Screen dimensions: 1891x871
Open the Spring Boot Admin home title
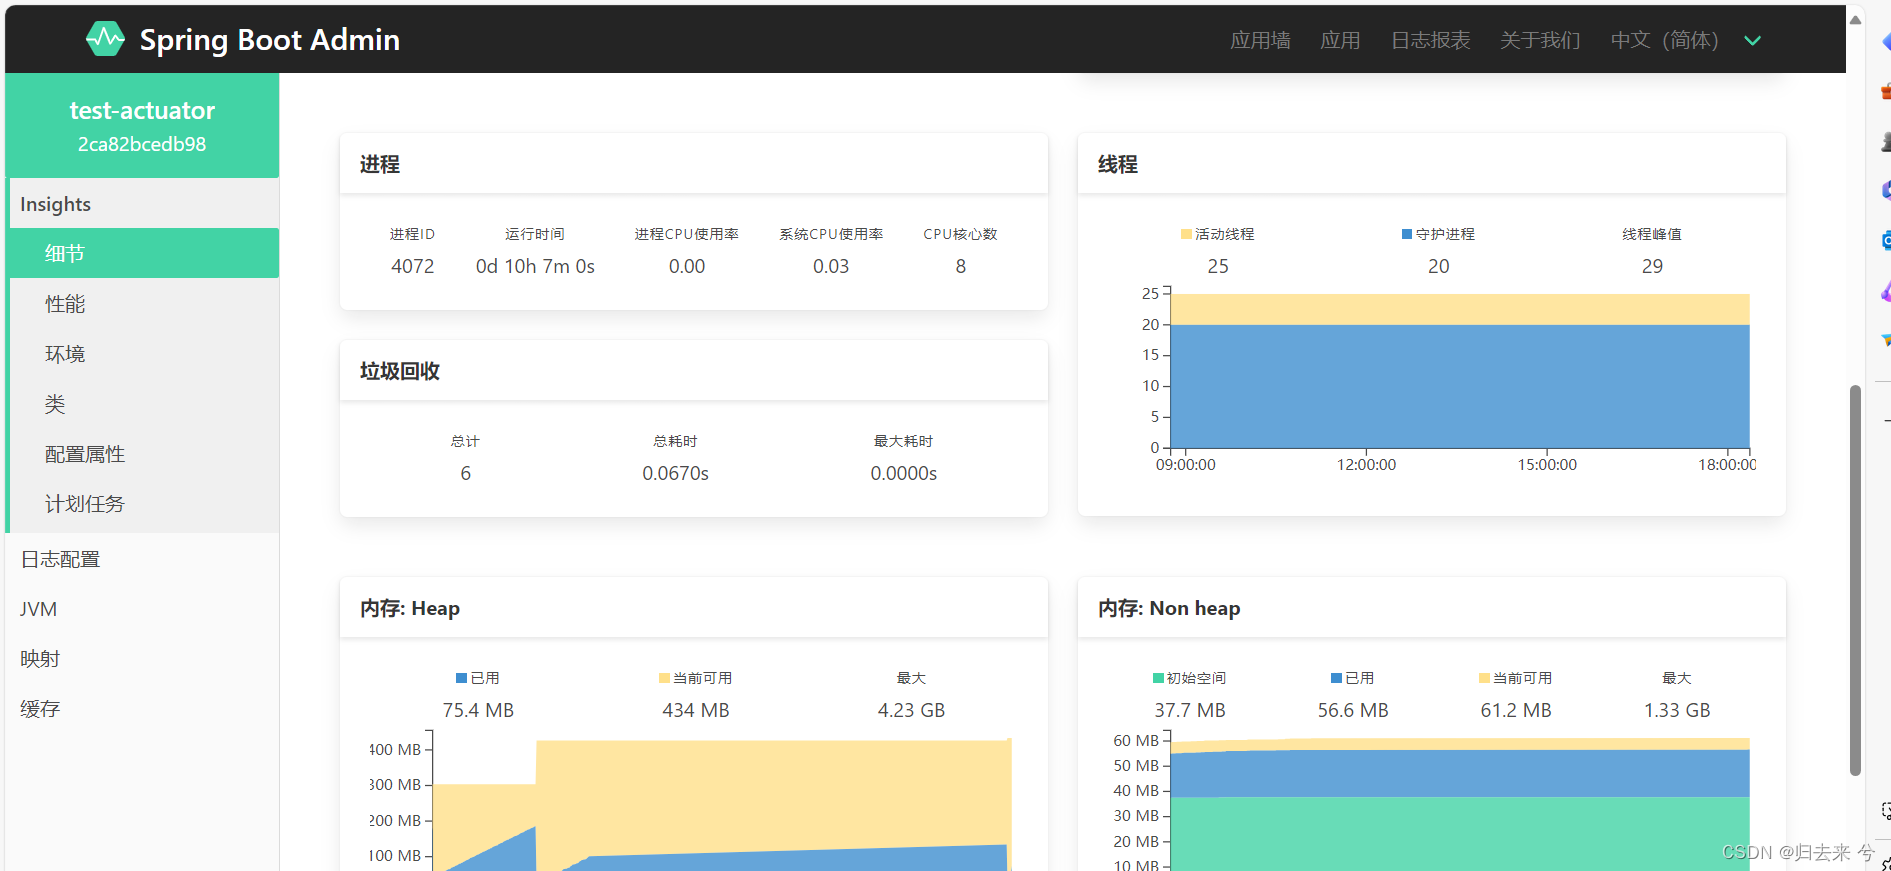269,39
